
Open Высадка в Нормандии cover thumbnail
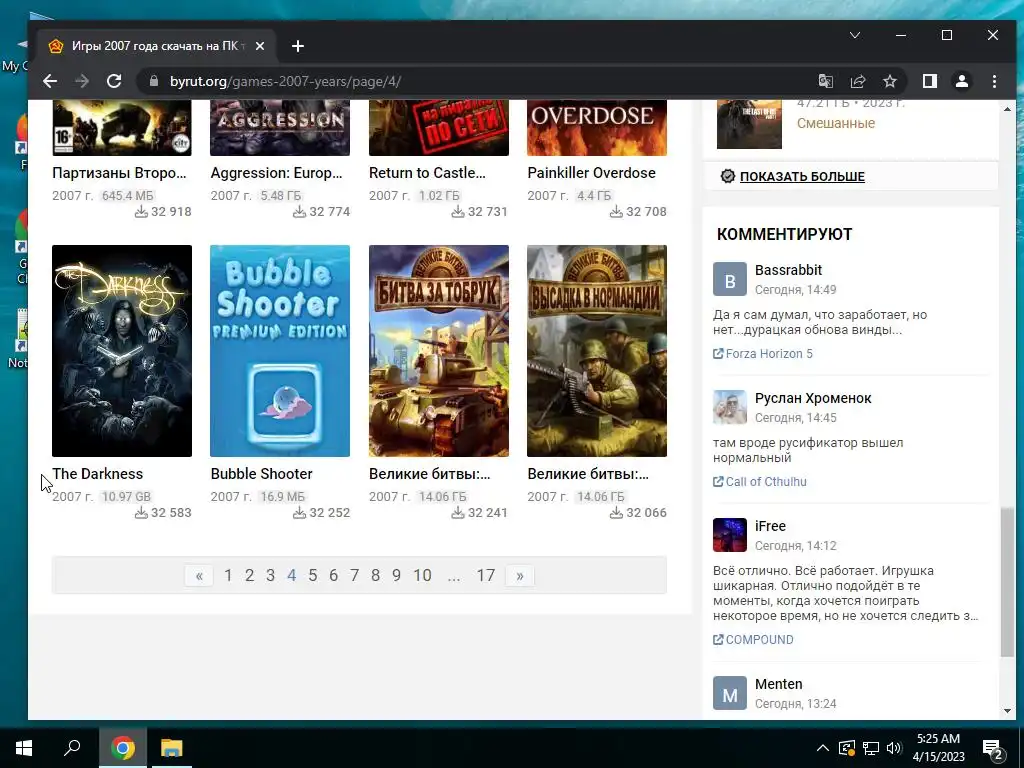tap(597, 351)
